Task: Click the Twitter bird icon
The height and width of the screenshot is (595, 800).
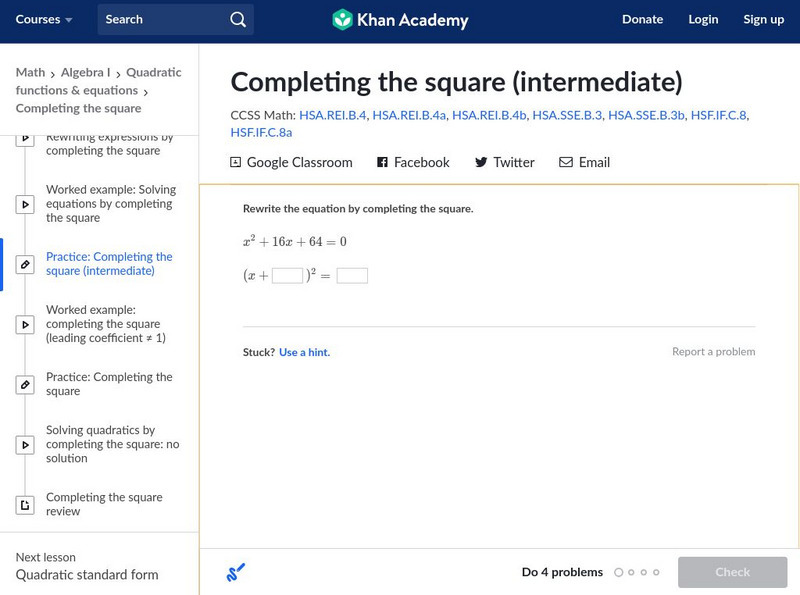Action: (x=481, y=162)
